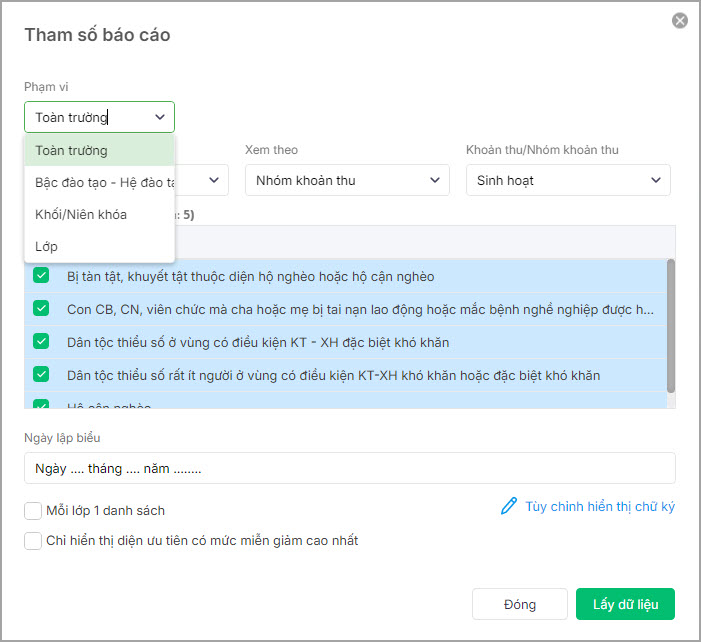Close the Tham số báo cáo dialog
The image size is (701, 642).
coord(680,20)
